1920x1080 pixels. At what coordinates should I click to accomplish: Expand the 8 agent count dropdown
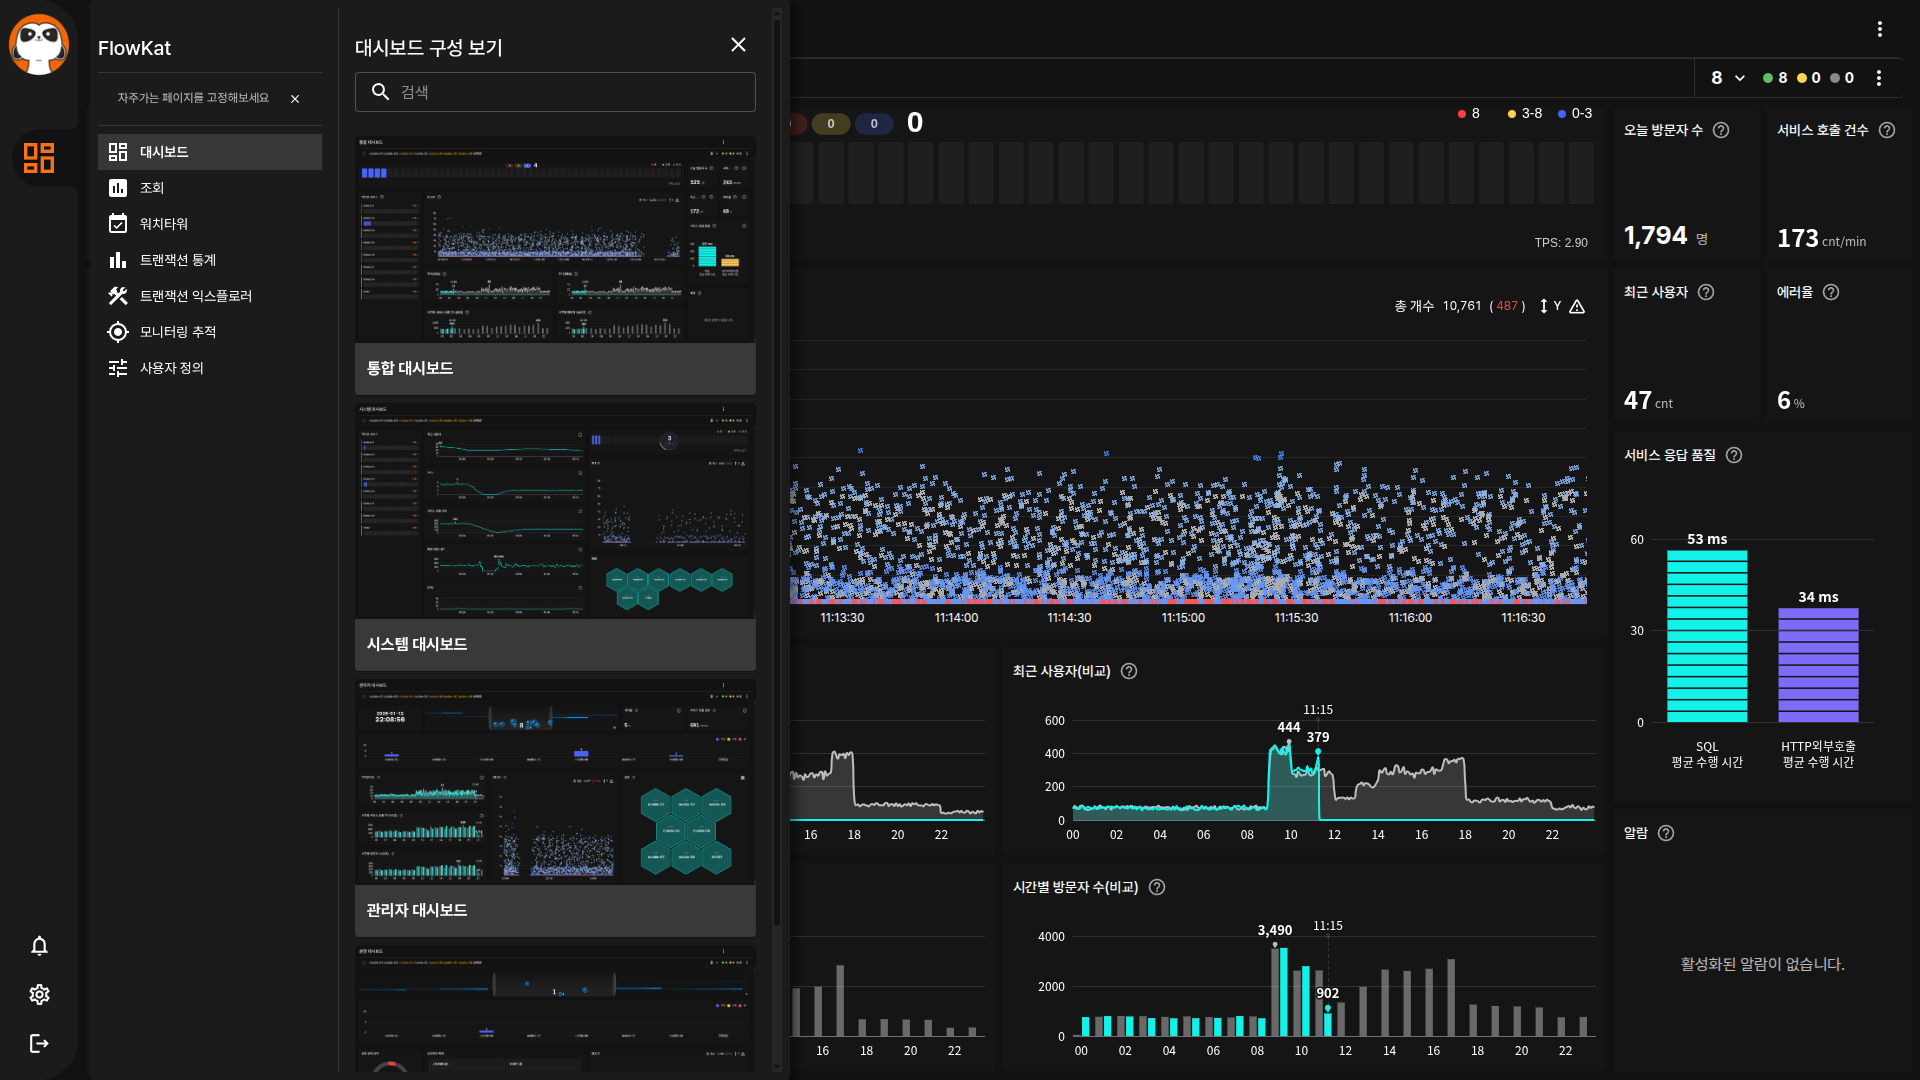(x=1727, y=78)
